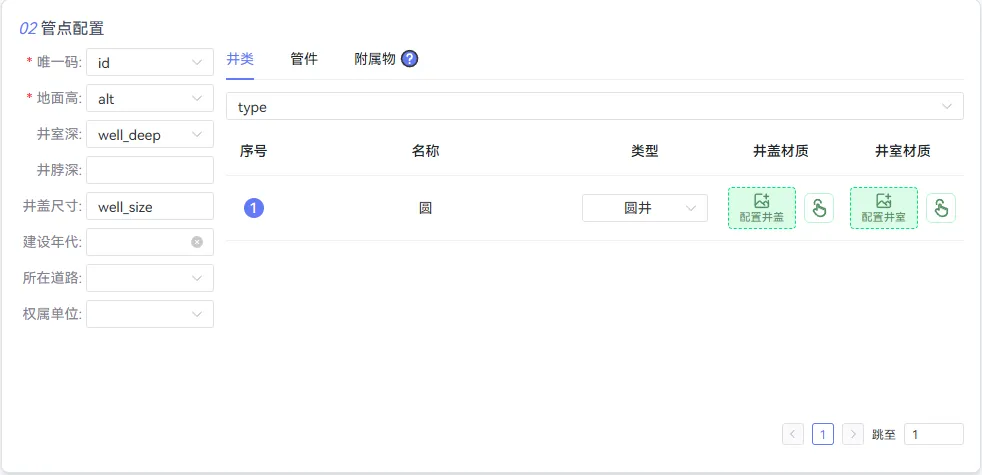Click the hand pointer icon beside 配置井盖

tap(819, 208)
